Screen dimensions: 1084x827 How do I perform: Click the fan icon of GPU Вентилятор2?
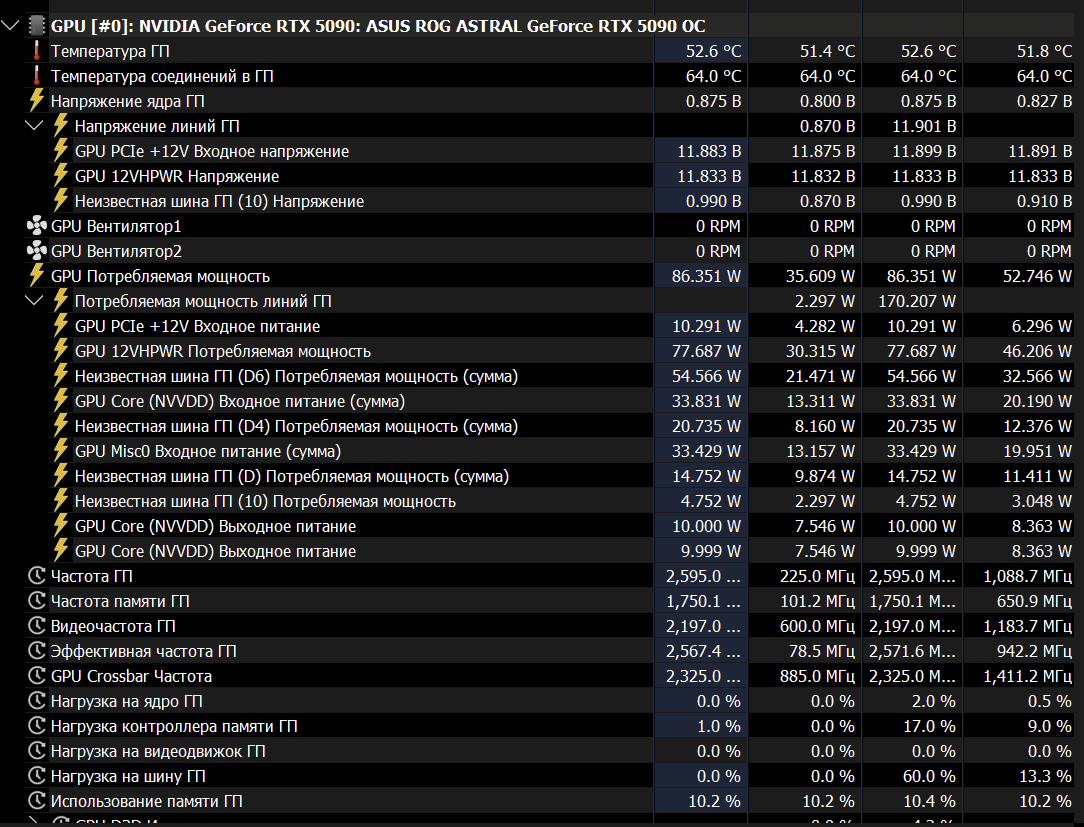pyautogui.click(x=37, y=250)
